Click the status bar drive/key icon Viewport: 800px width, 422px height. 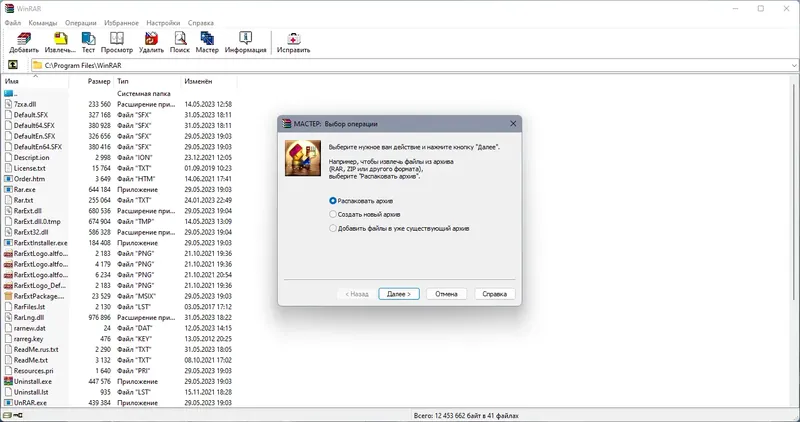[x=13, y=415]
